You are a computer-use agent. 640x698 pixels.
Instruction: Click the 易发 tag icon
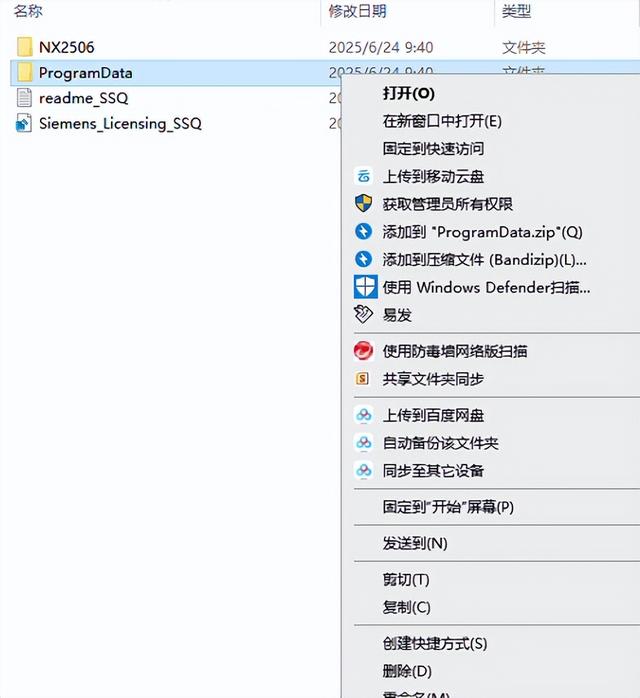coord(363,314)
